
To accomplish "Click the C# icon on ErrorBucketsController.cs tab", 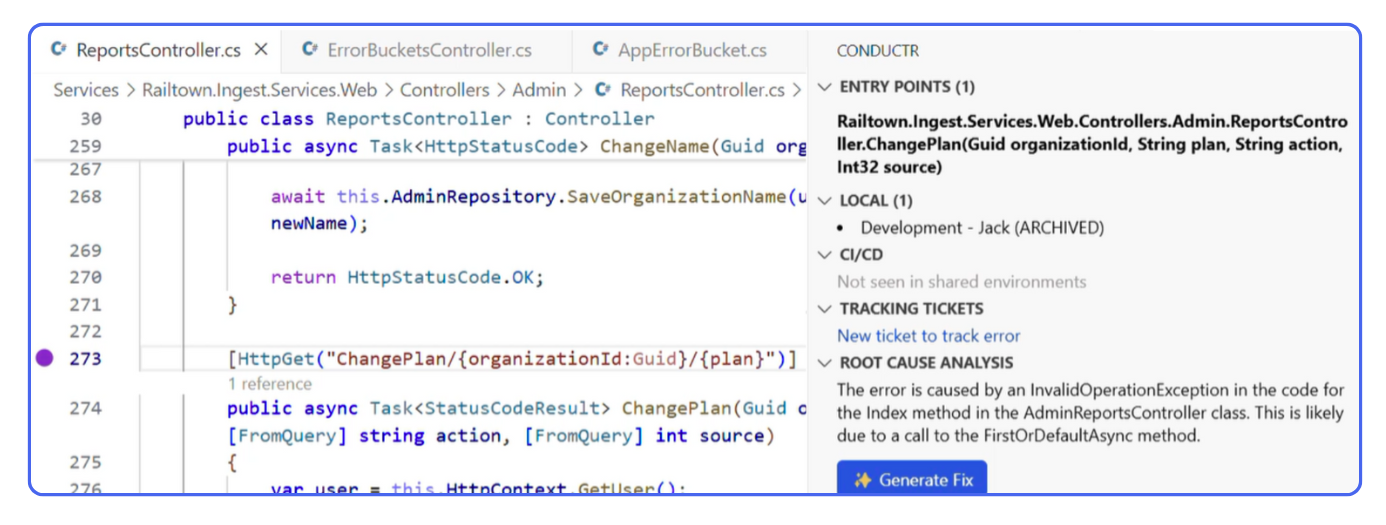I will pyautogui.click(x=310, y=49).
